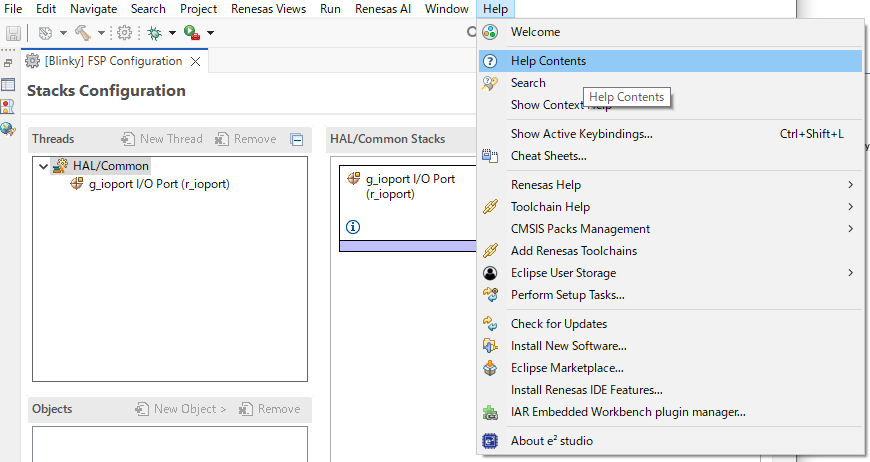
Task: Choose Check for Updates
Action: (x=670, y=324)
